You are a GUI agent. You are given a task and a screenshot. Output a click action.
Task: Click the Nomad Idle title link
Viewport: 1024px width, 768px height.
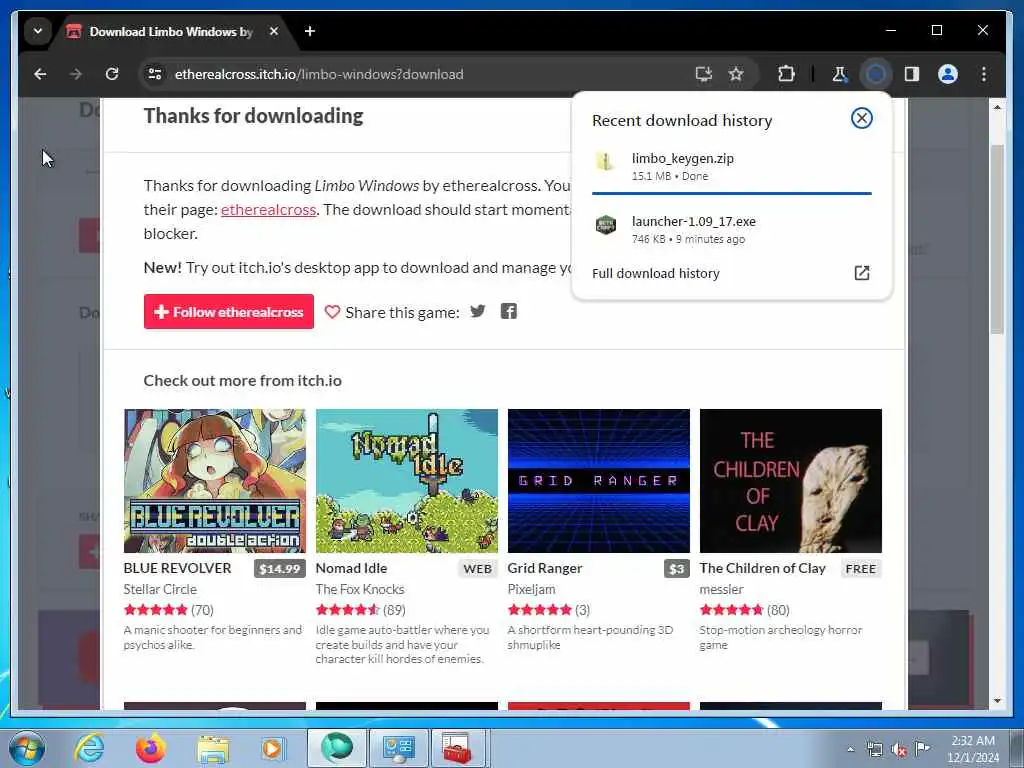[351, 568]
